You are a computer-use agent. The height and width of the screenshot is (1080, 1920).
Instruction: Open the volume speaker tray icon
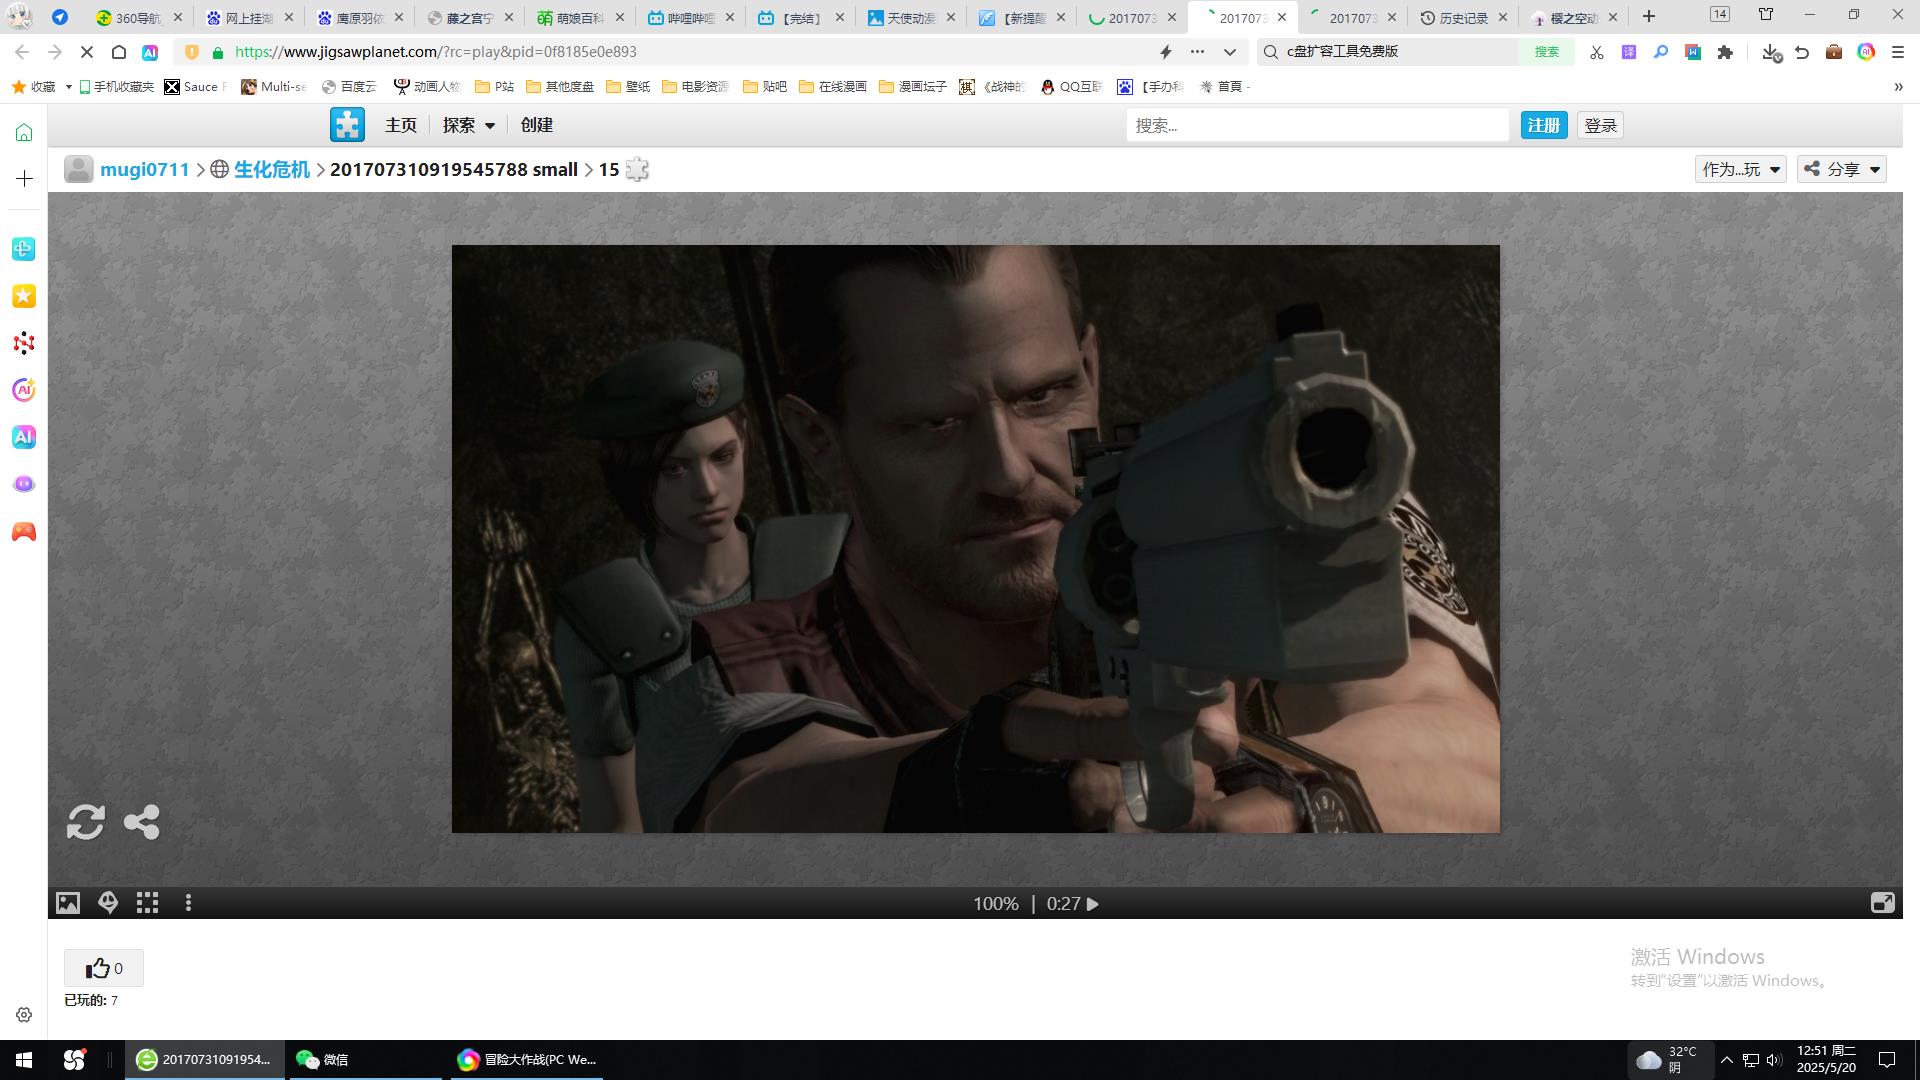tap(1774, 1060)
